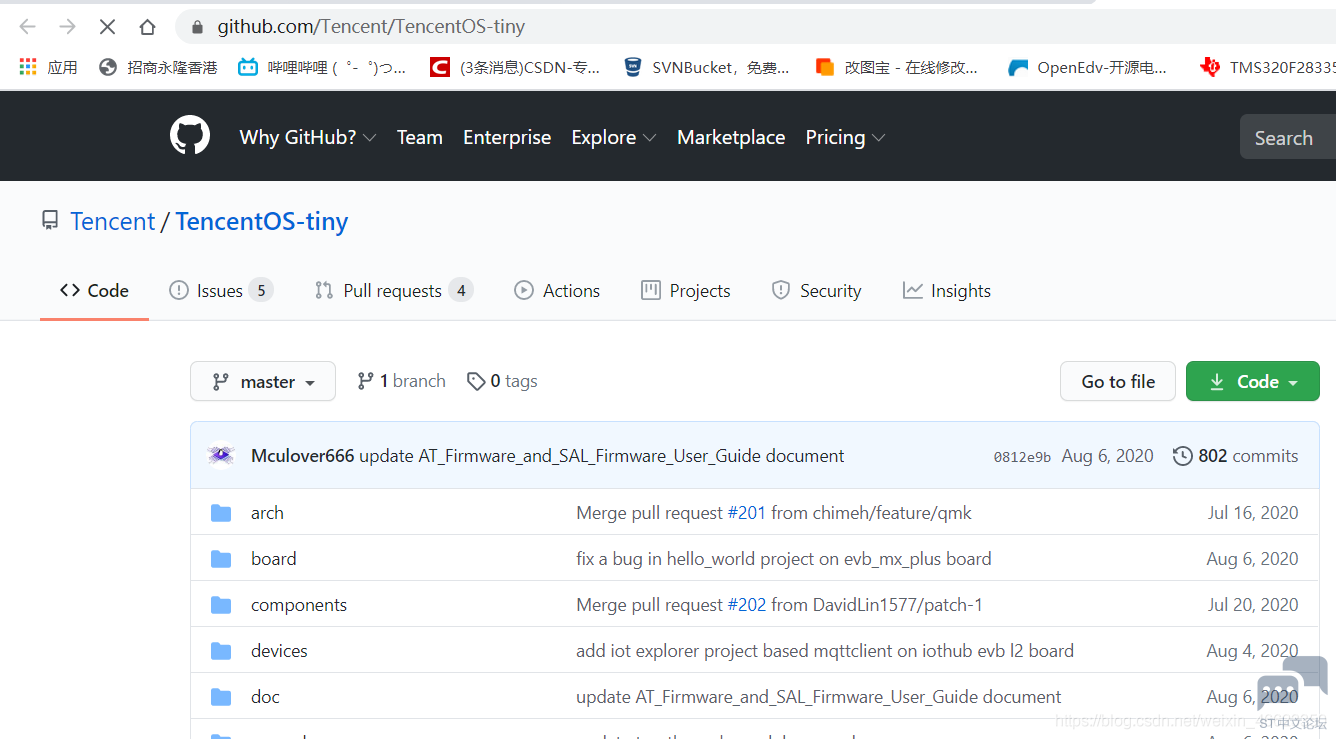Switch to the Projects tab

coord(686,291)
